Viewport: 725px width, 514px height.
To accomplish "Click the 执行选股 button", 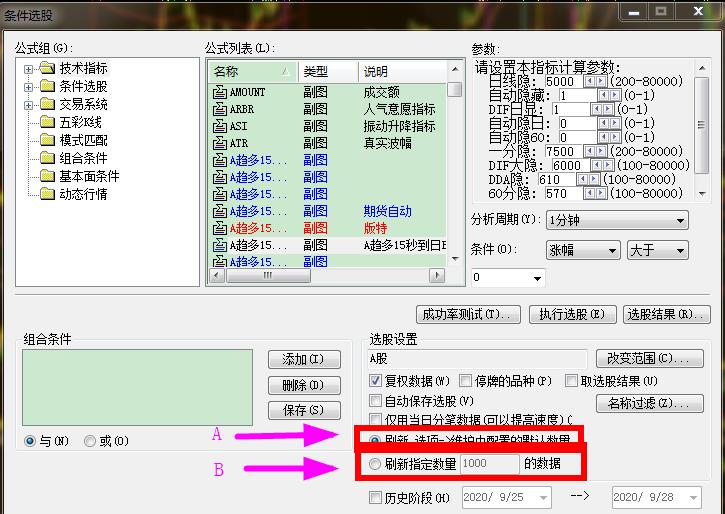I will click(x=569, y=314).
